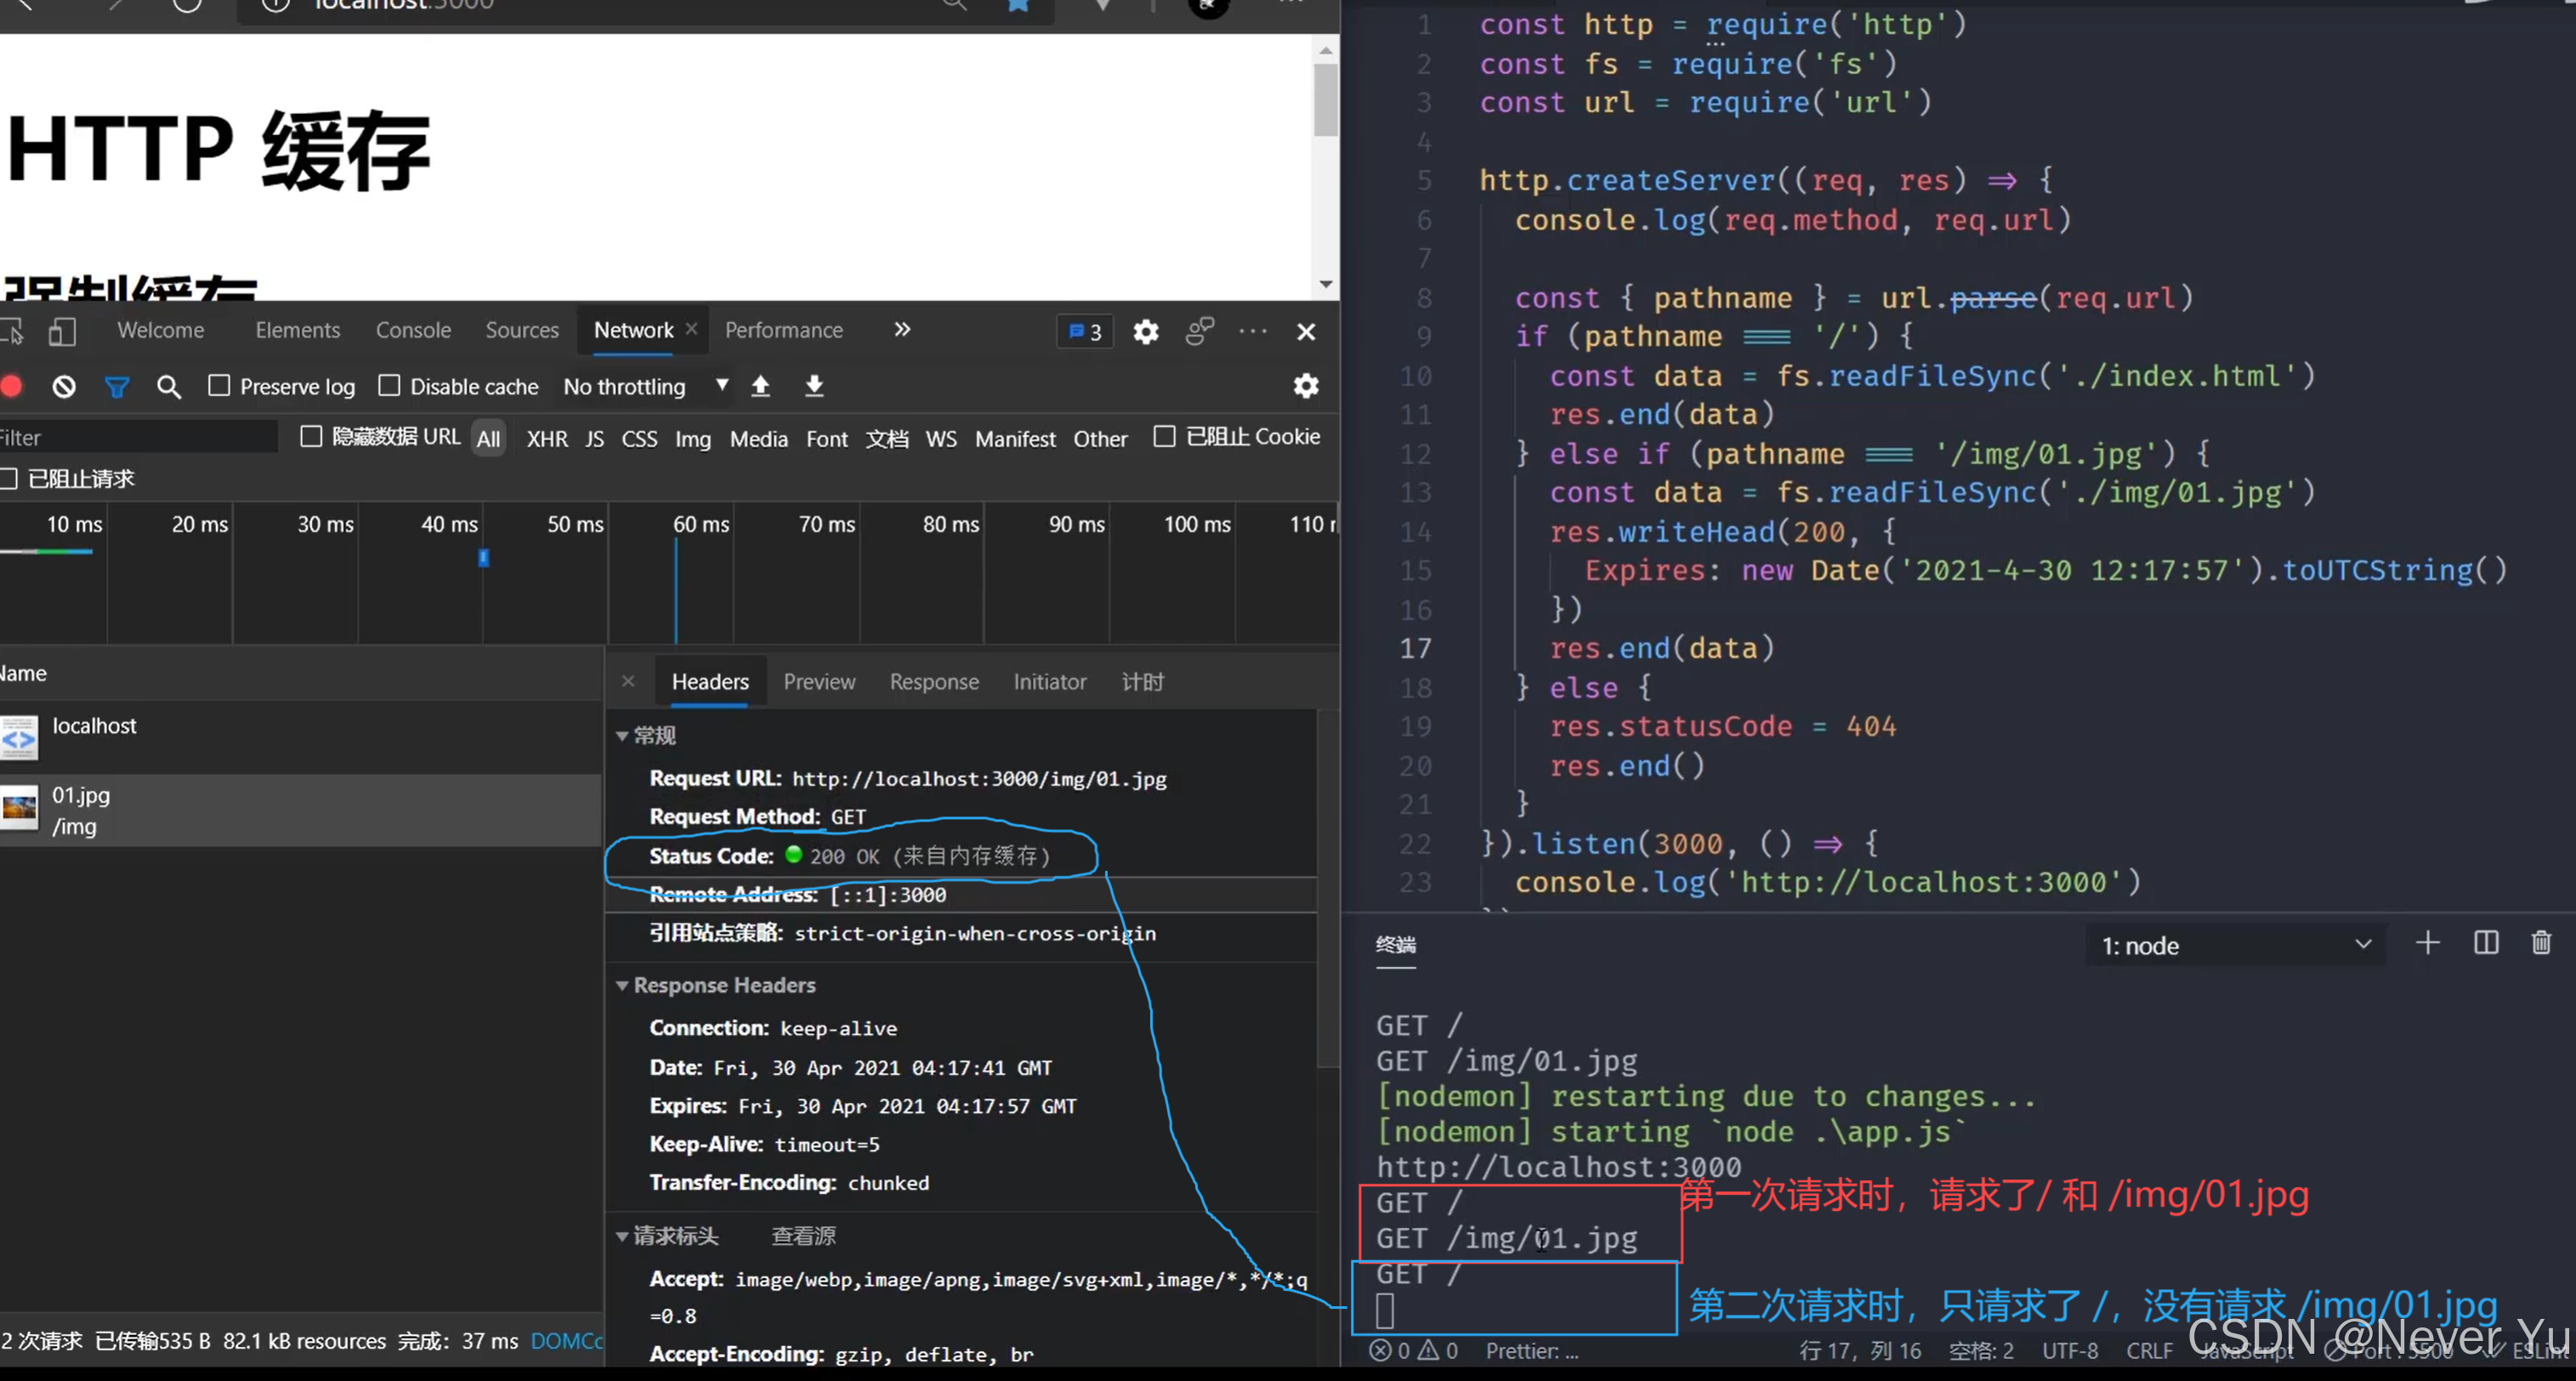Select the Img filter type button

[x=692, y=439]
